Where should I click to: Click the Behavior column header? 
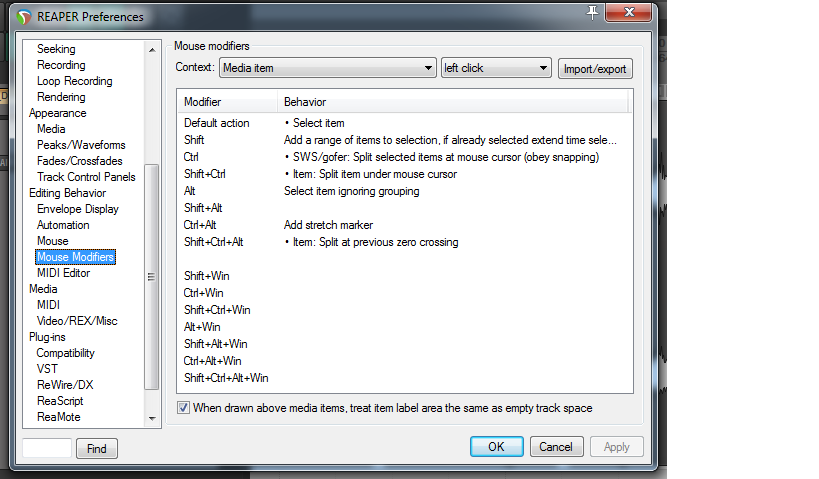[304, 102]
